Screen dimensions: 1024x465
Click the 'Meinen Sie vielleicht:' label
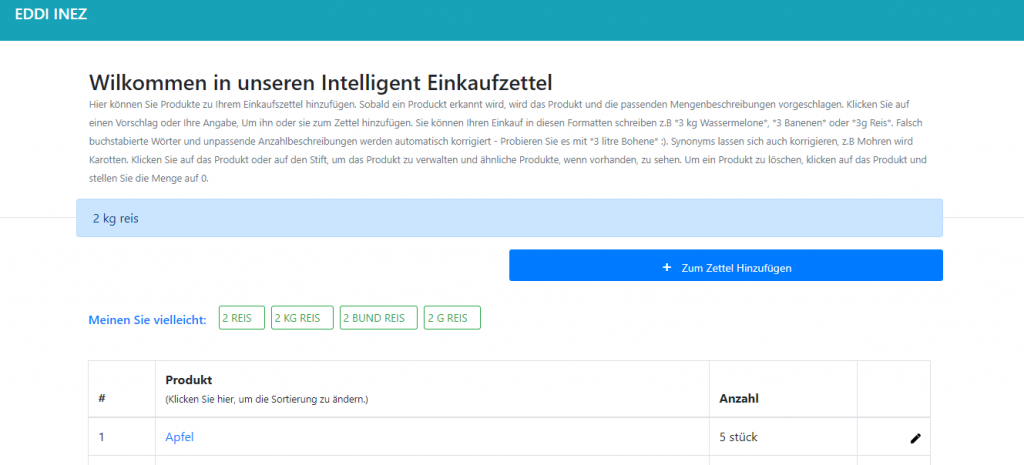(x=148, y=320)
